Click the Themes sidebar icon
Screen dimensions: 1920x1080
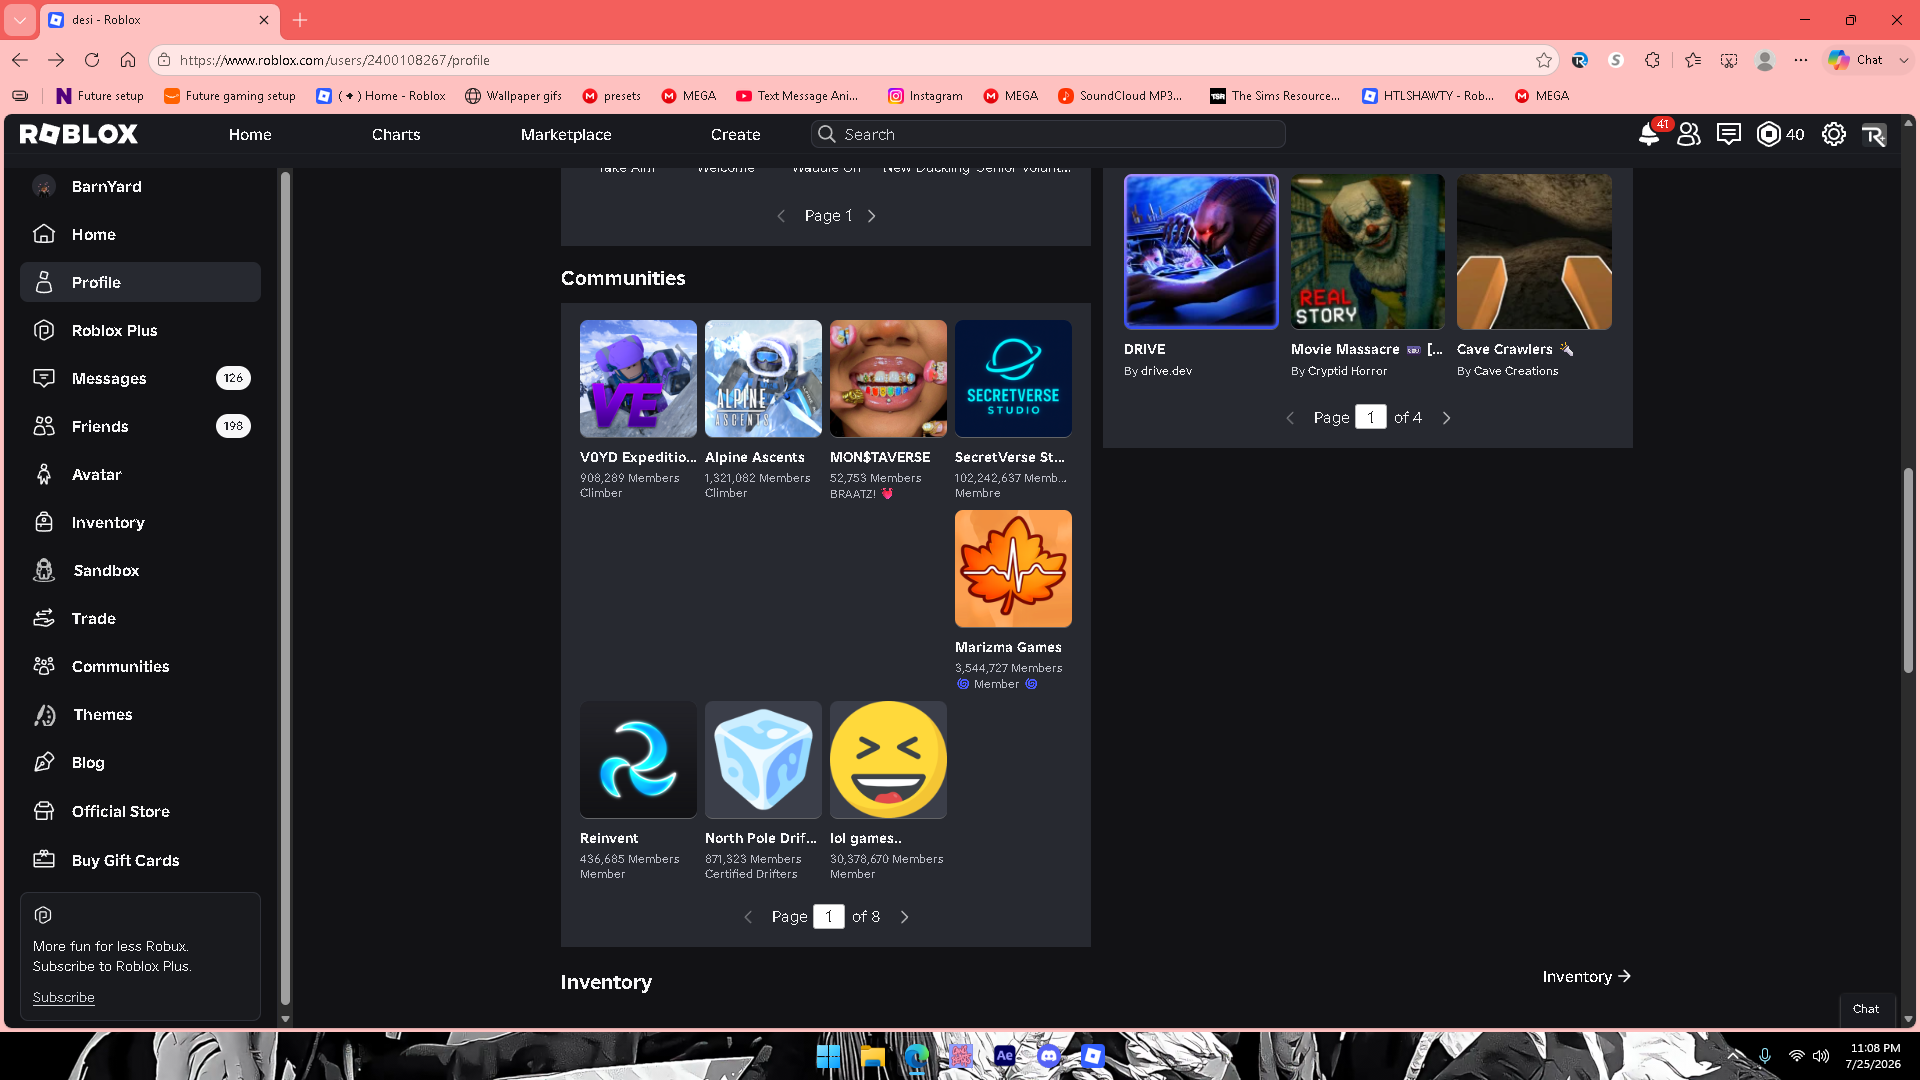[44, 714]
